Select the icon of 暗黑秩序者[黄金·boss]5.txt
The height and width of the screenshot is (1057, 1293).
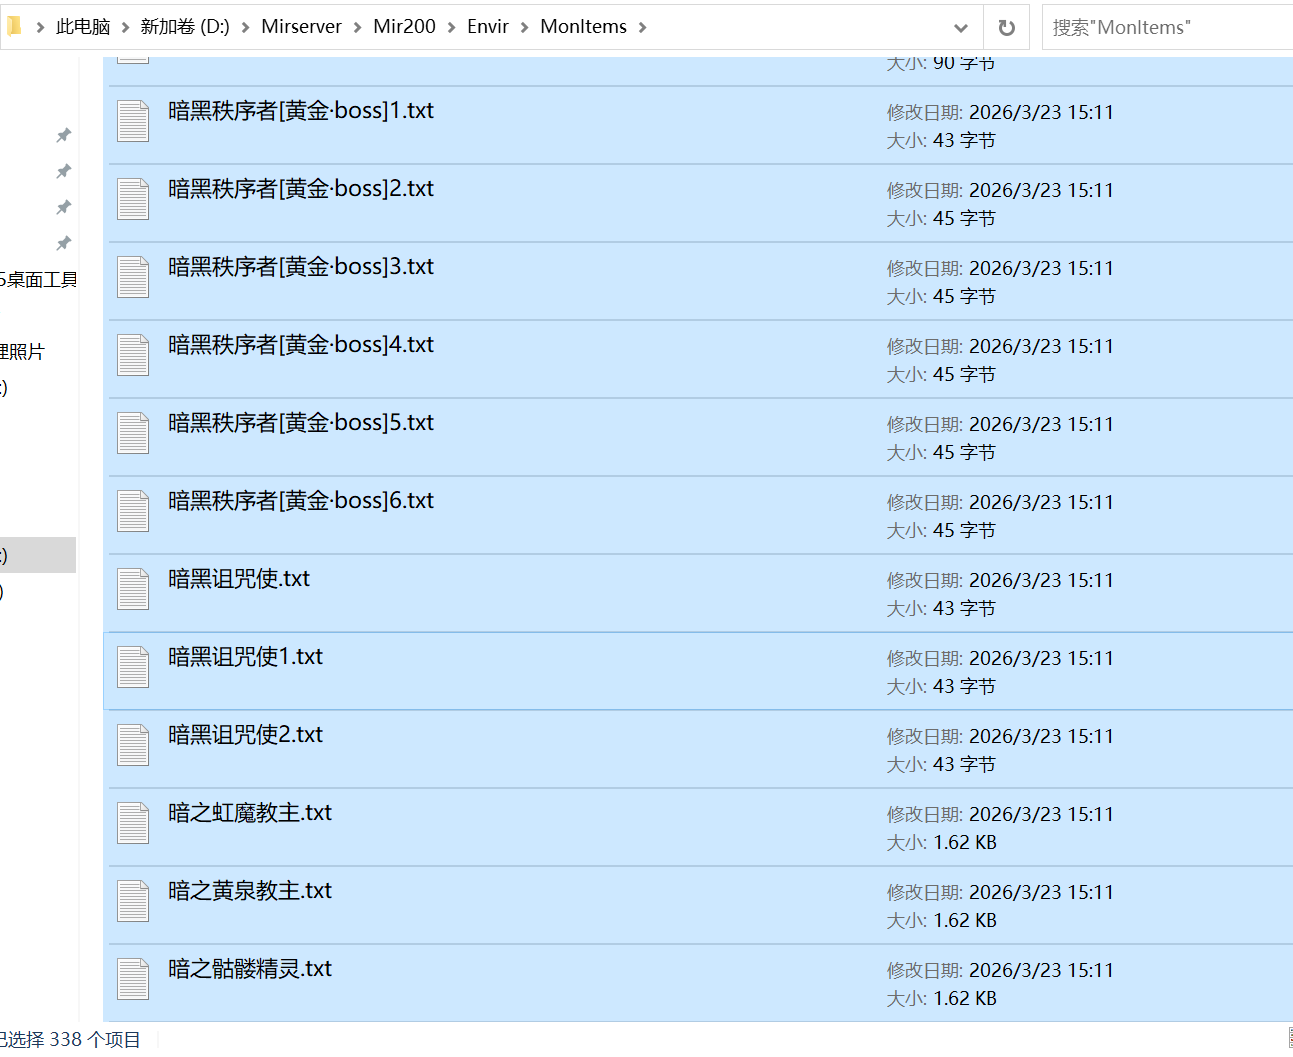pos(133,434)
